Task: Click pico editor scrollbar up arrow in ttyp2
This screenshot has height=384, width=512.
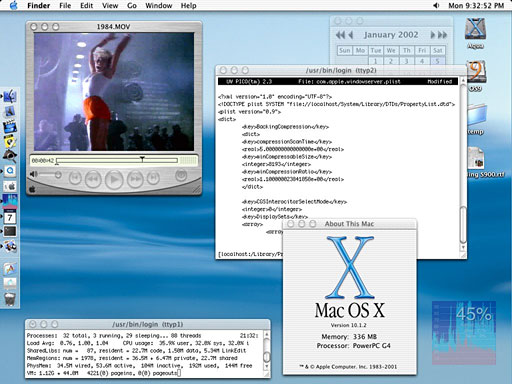Action: (x=463, y=81)
